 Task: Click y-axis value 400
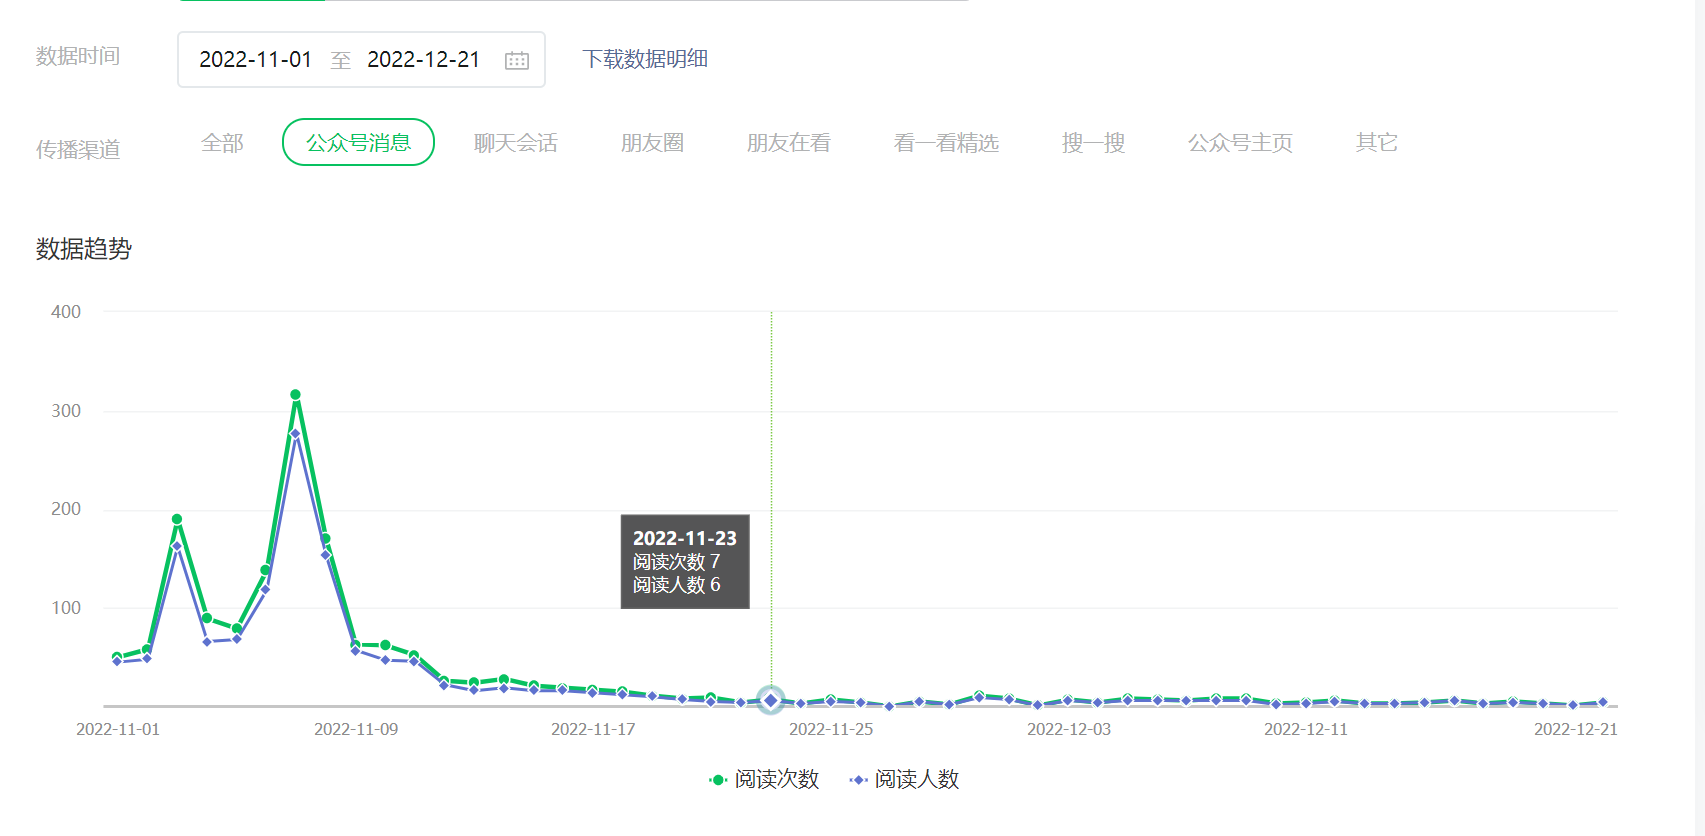(x=66, y=312)
